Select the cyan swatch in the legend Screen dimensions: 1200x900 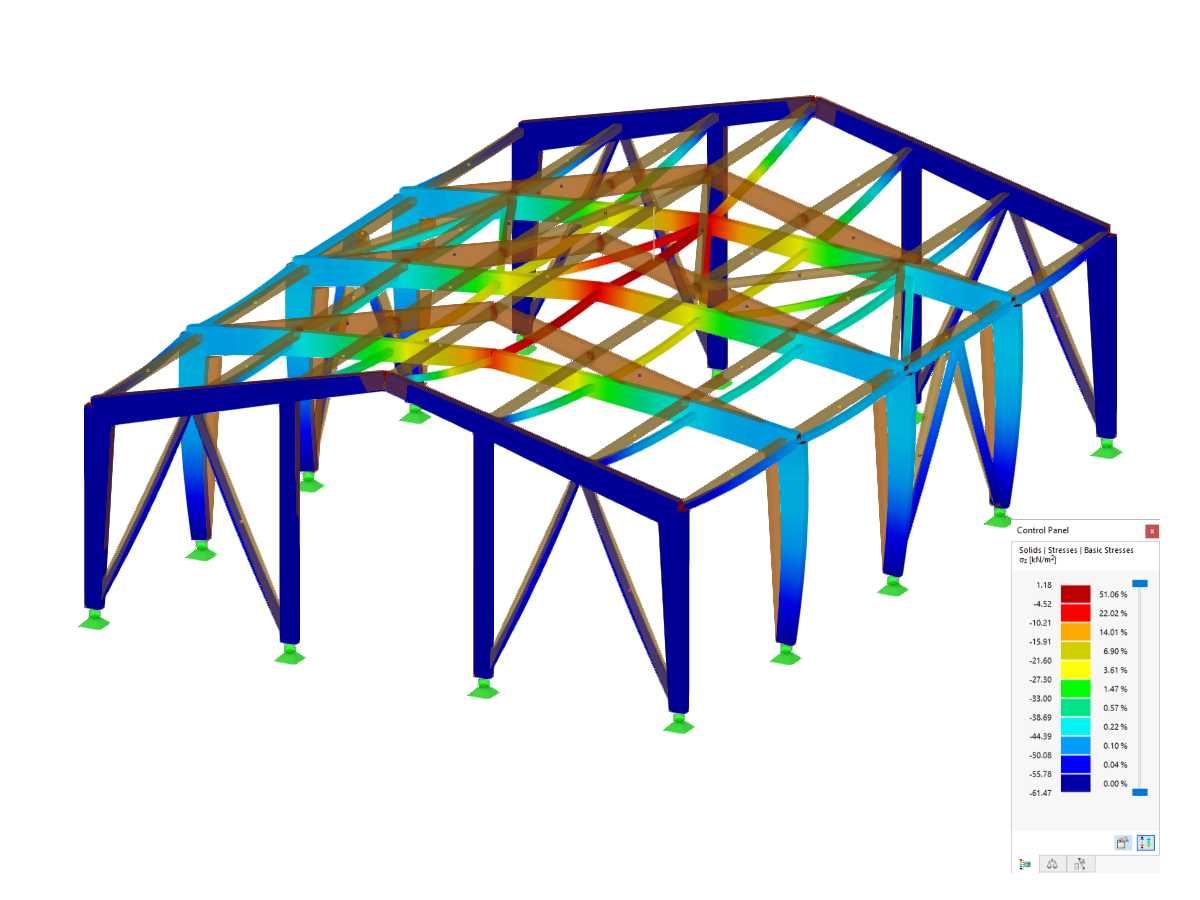1075,724
